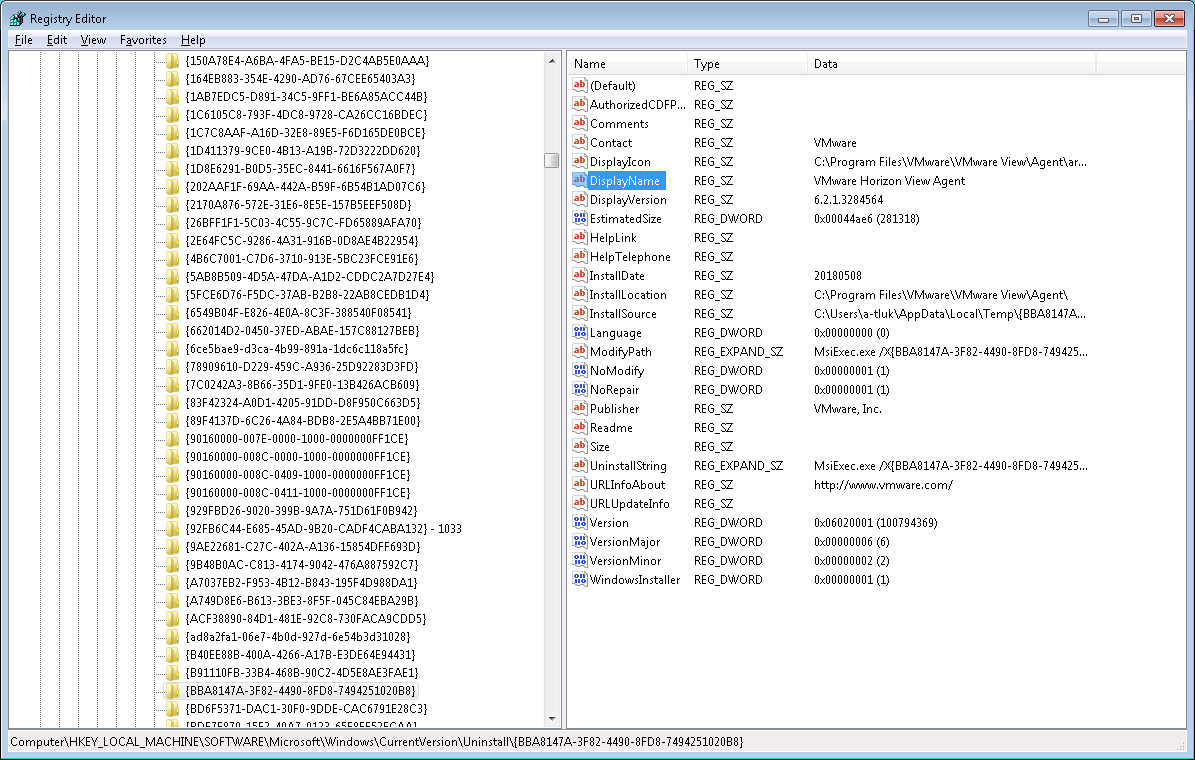Click the string icon beside (Default)

(x=580, y=85)
